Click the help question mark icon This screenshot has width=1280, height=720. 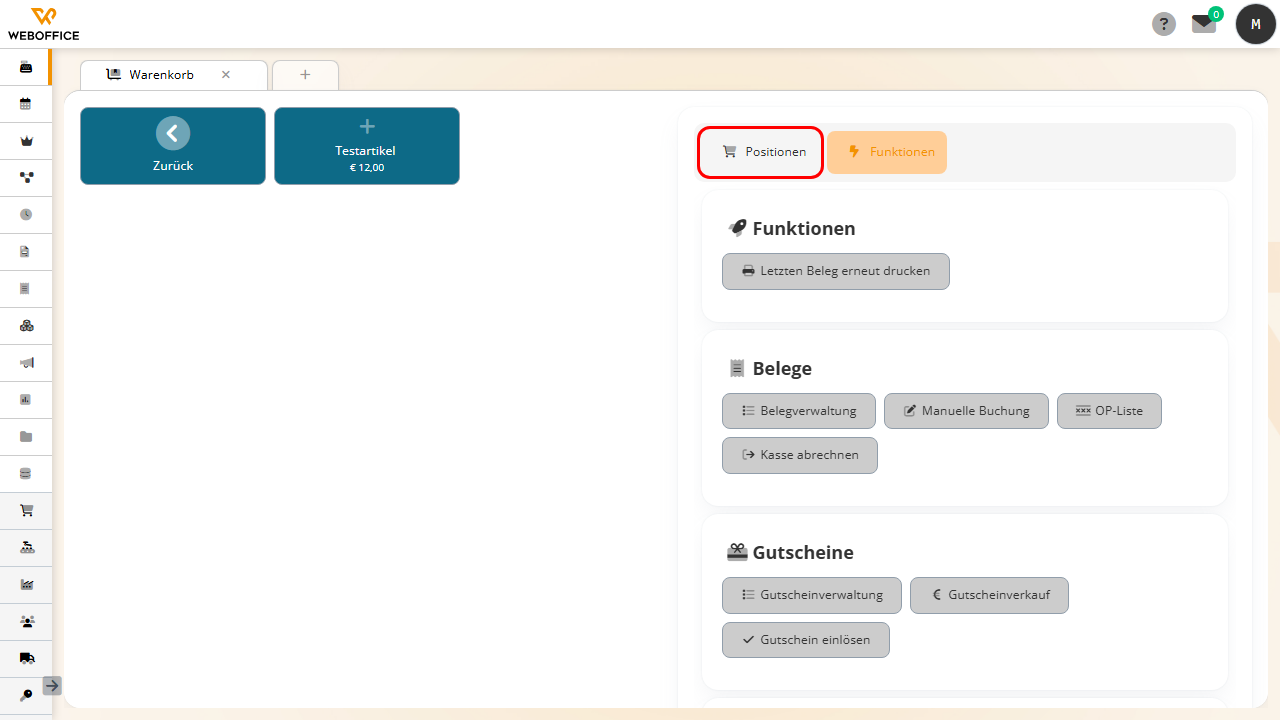1164,24
